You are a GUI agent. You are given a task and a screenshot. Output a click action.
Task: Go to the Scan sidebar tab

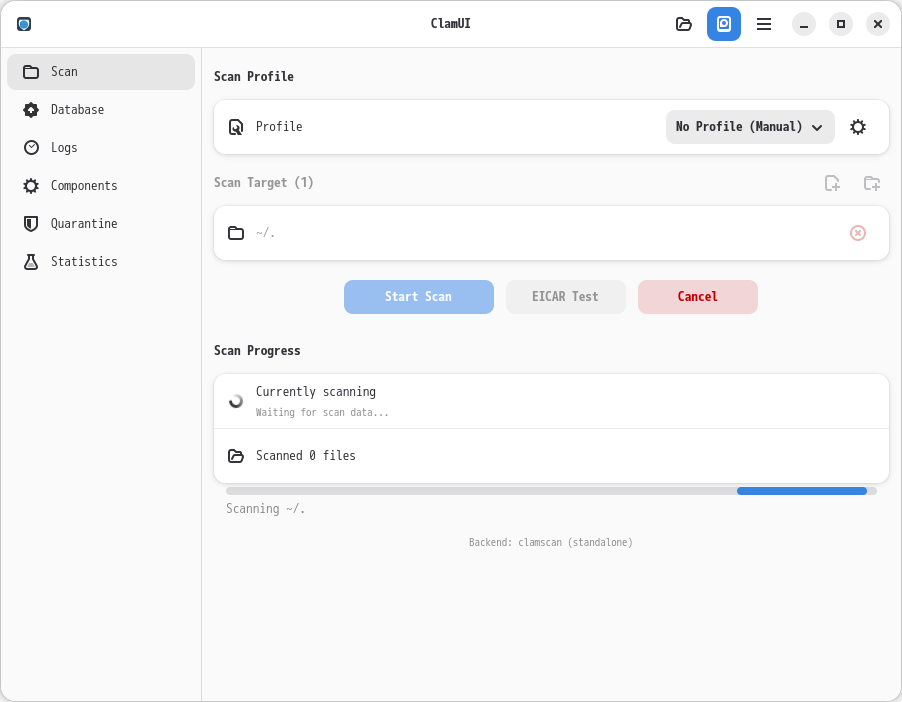click(100, 72)
